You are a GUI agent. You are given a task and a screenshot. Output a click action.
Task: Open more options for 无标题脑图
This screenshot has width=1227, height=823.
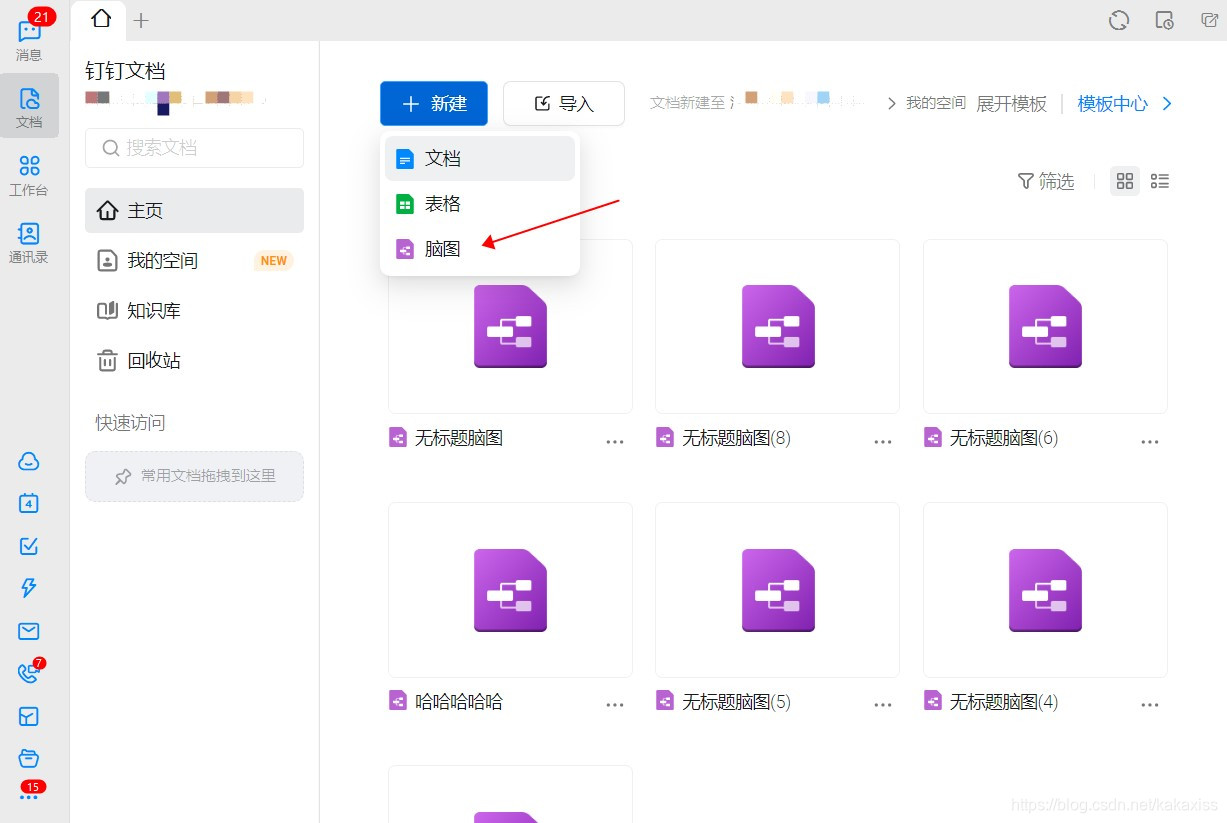pyautogui.click(x=615, y=441)
